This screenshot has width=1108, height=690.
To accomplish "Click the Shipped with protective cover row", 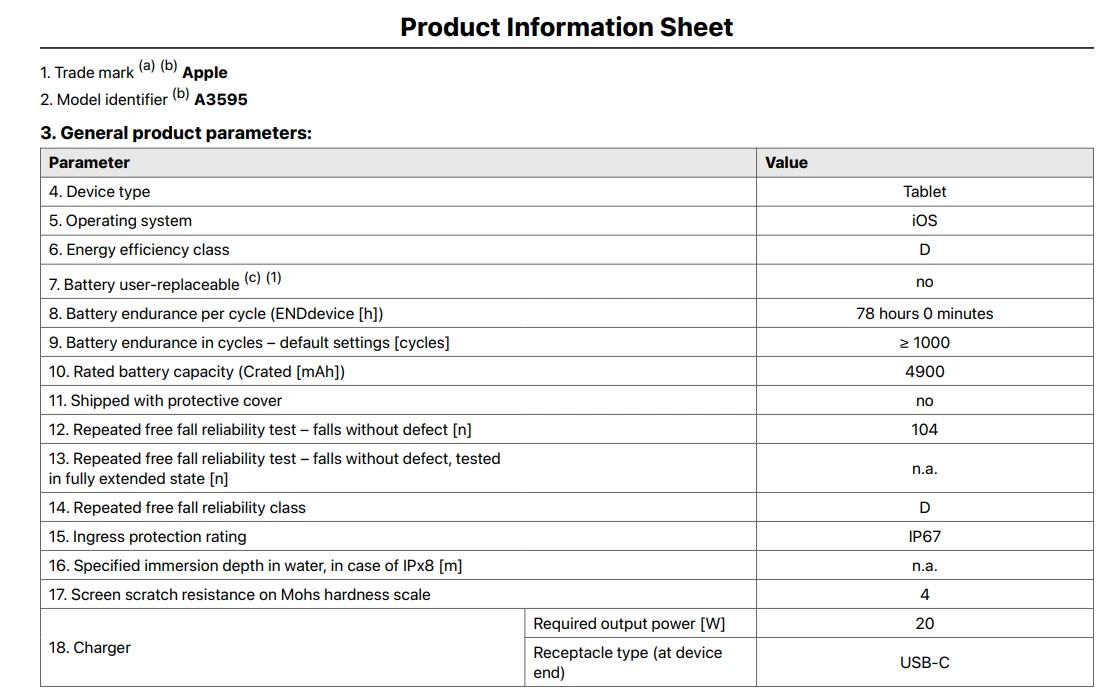I will coord(567,401).
